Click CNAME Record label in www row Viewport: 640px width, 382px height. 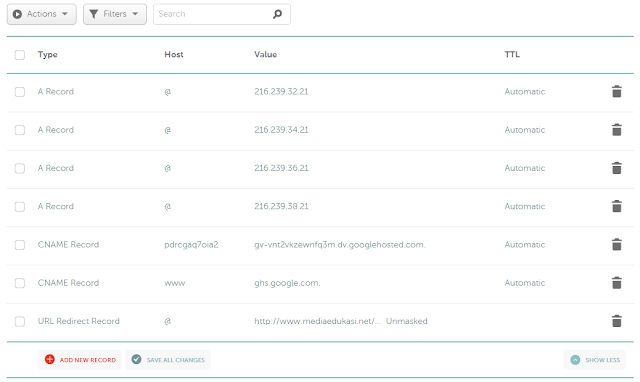68,283
